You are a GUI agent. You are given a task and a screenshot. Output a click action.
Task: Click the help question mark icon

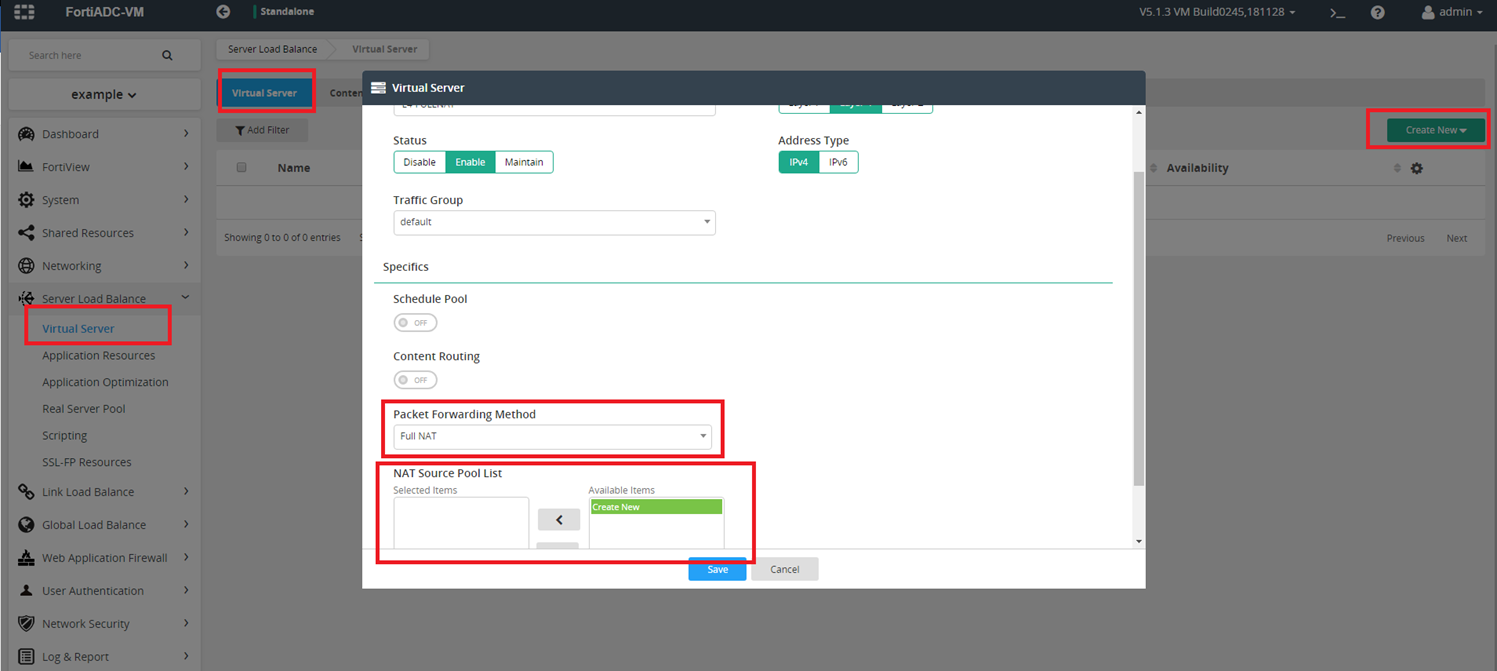tap(1378, 14)
